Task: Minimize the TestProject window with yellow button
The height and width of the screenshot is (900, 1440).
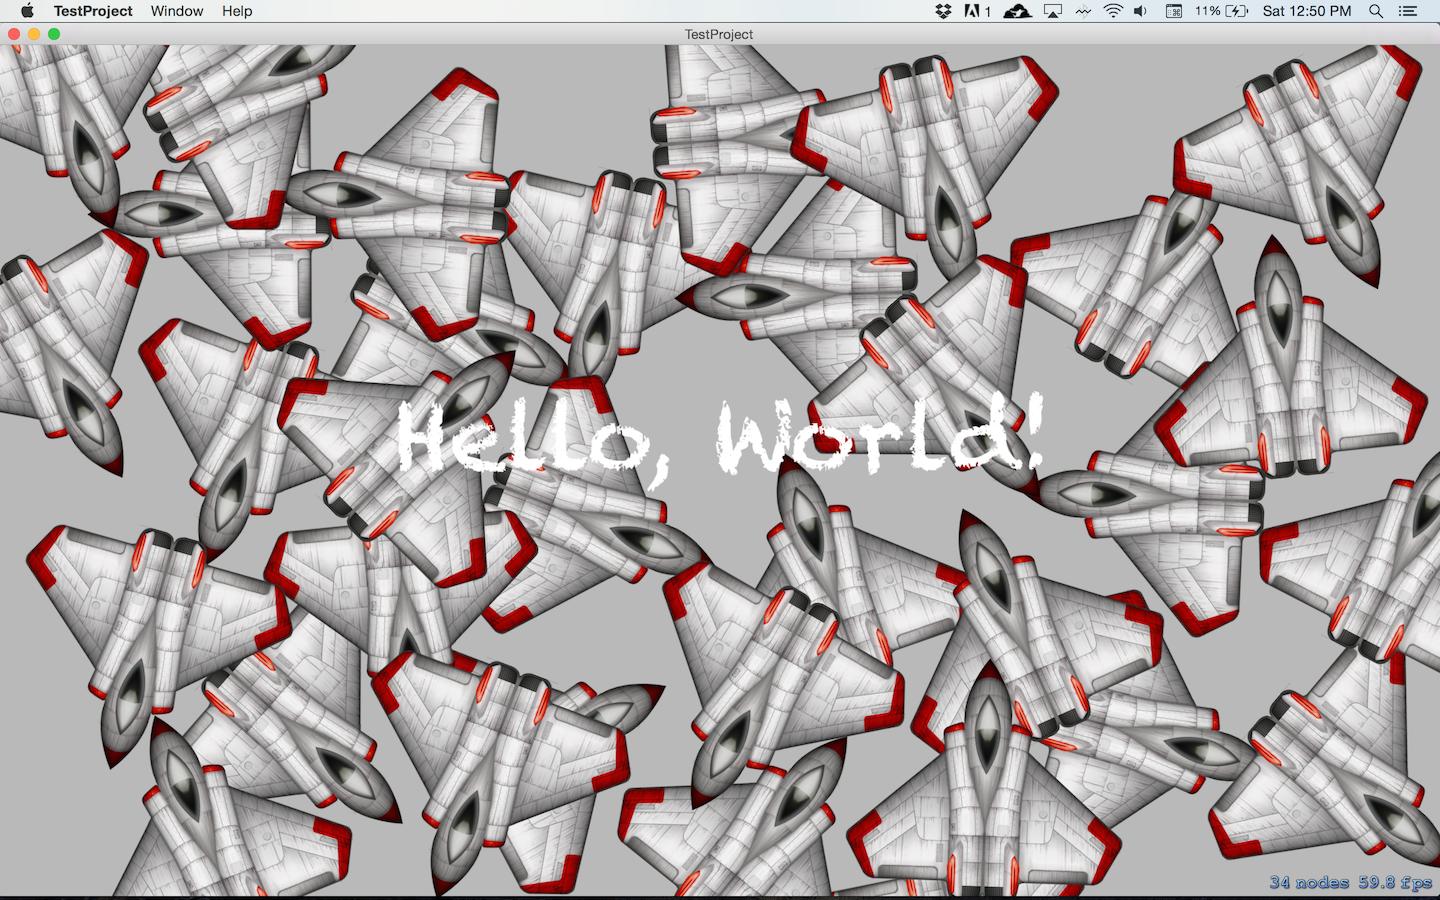Action: 34,34
